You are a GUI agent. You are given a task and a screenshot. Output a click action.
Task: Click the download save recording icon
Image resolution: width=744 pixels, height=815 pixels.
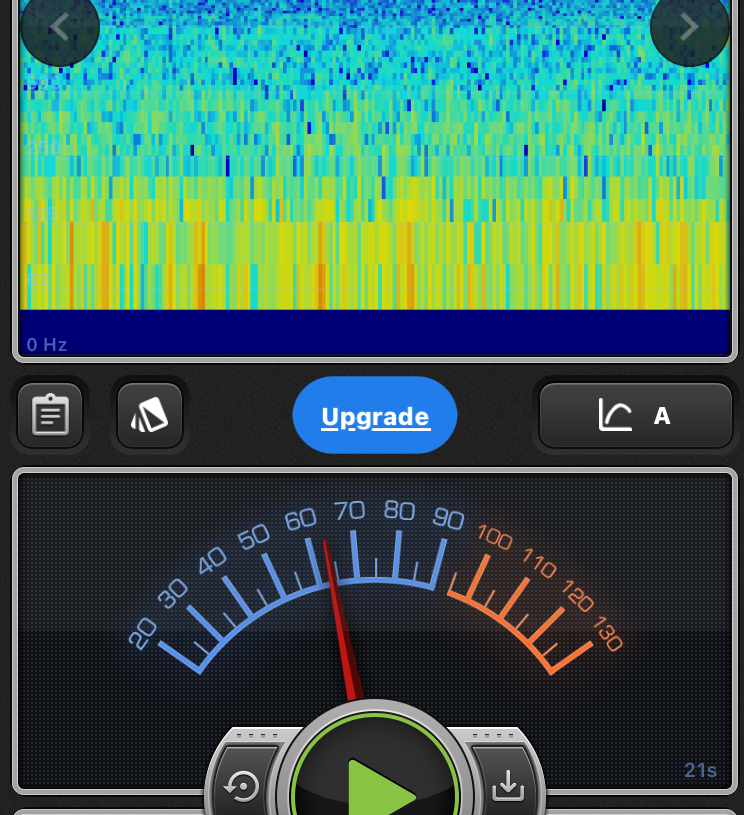(x=508, y=786)
